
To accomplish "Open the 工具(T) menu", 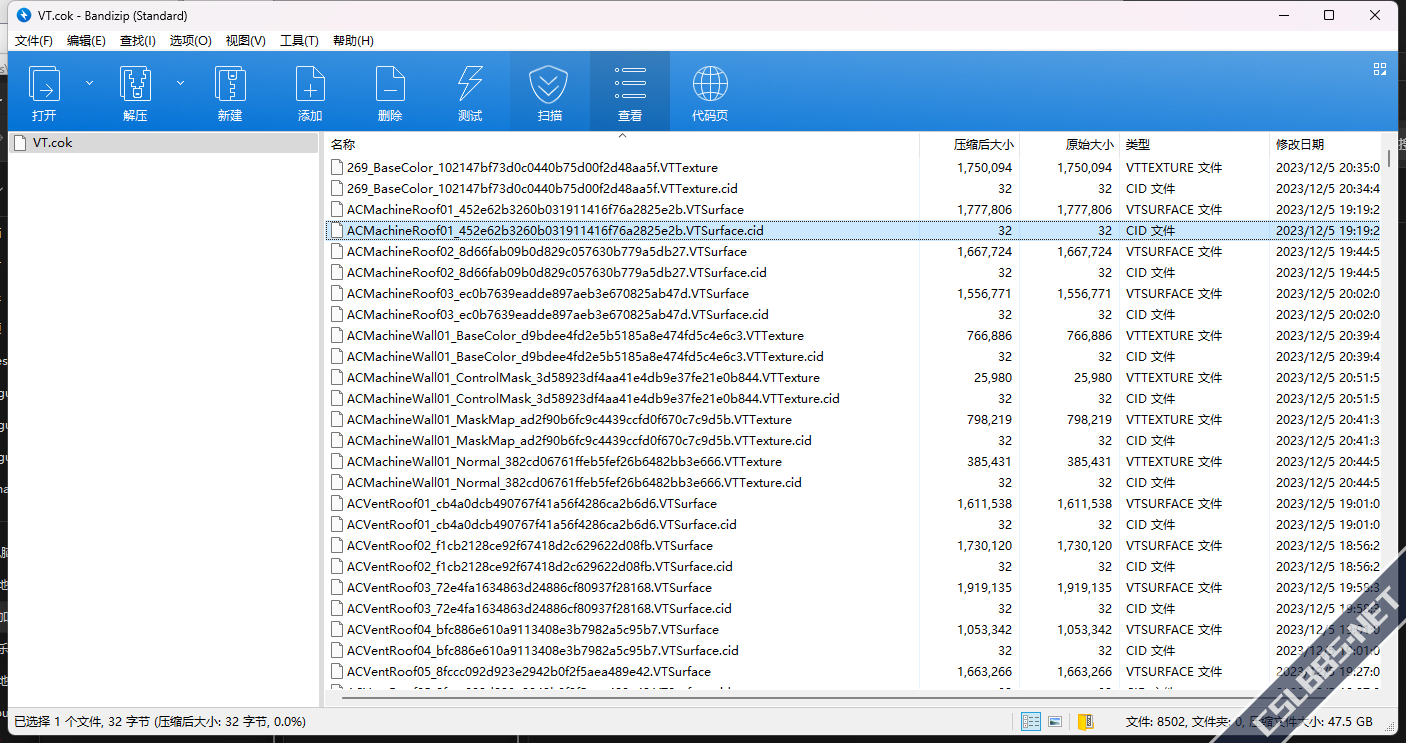I will click(x=299, y=41).
